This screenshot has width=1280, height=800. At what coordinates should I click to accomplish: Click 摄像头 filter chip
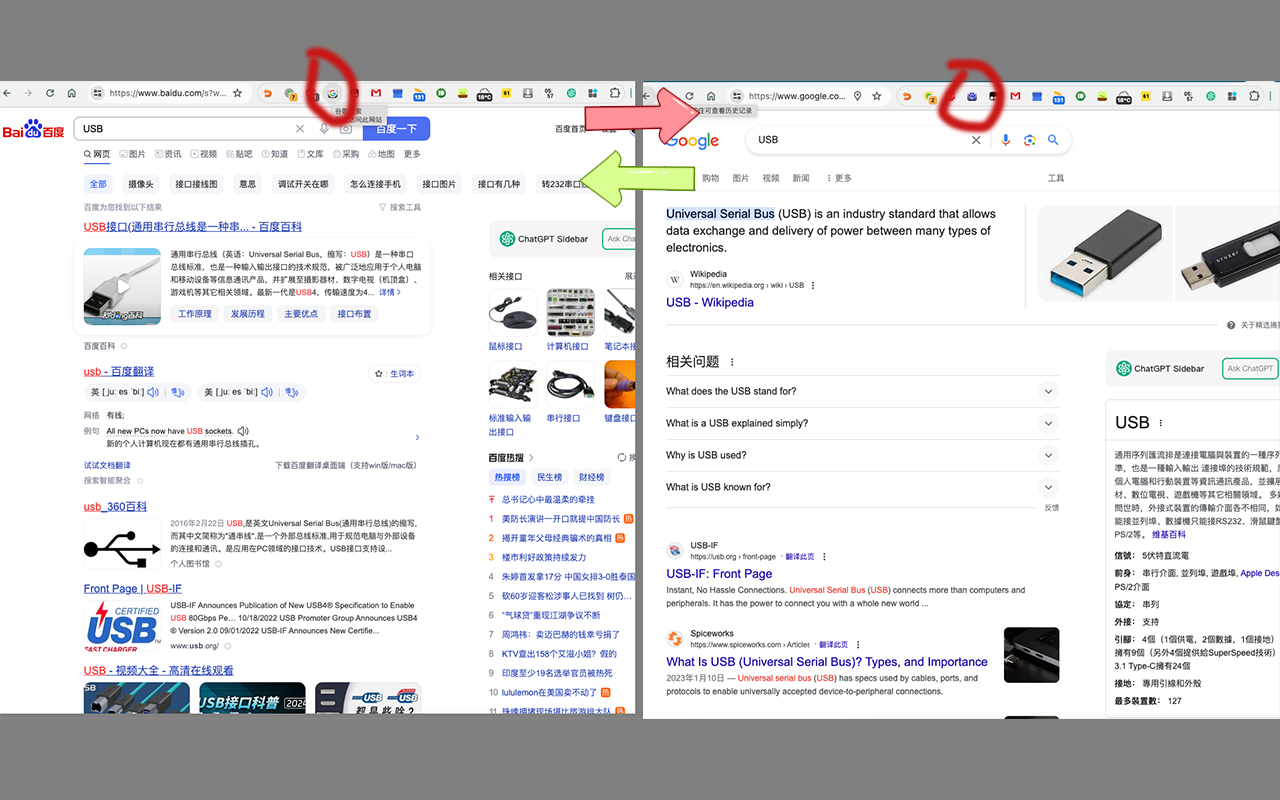[141, 184]
